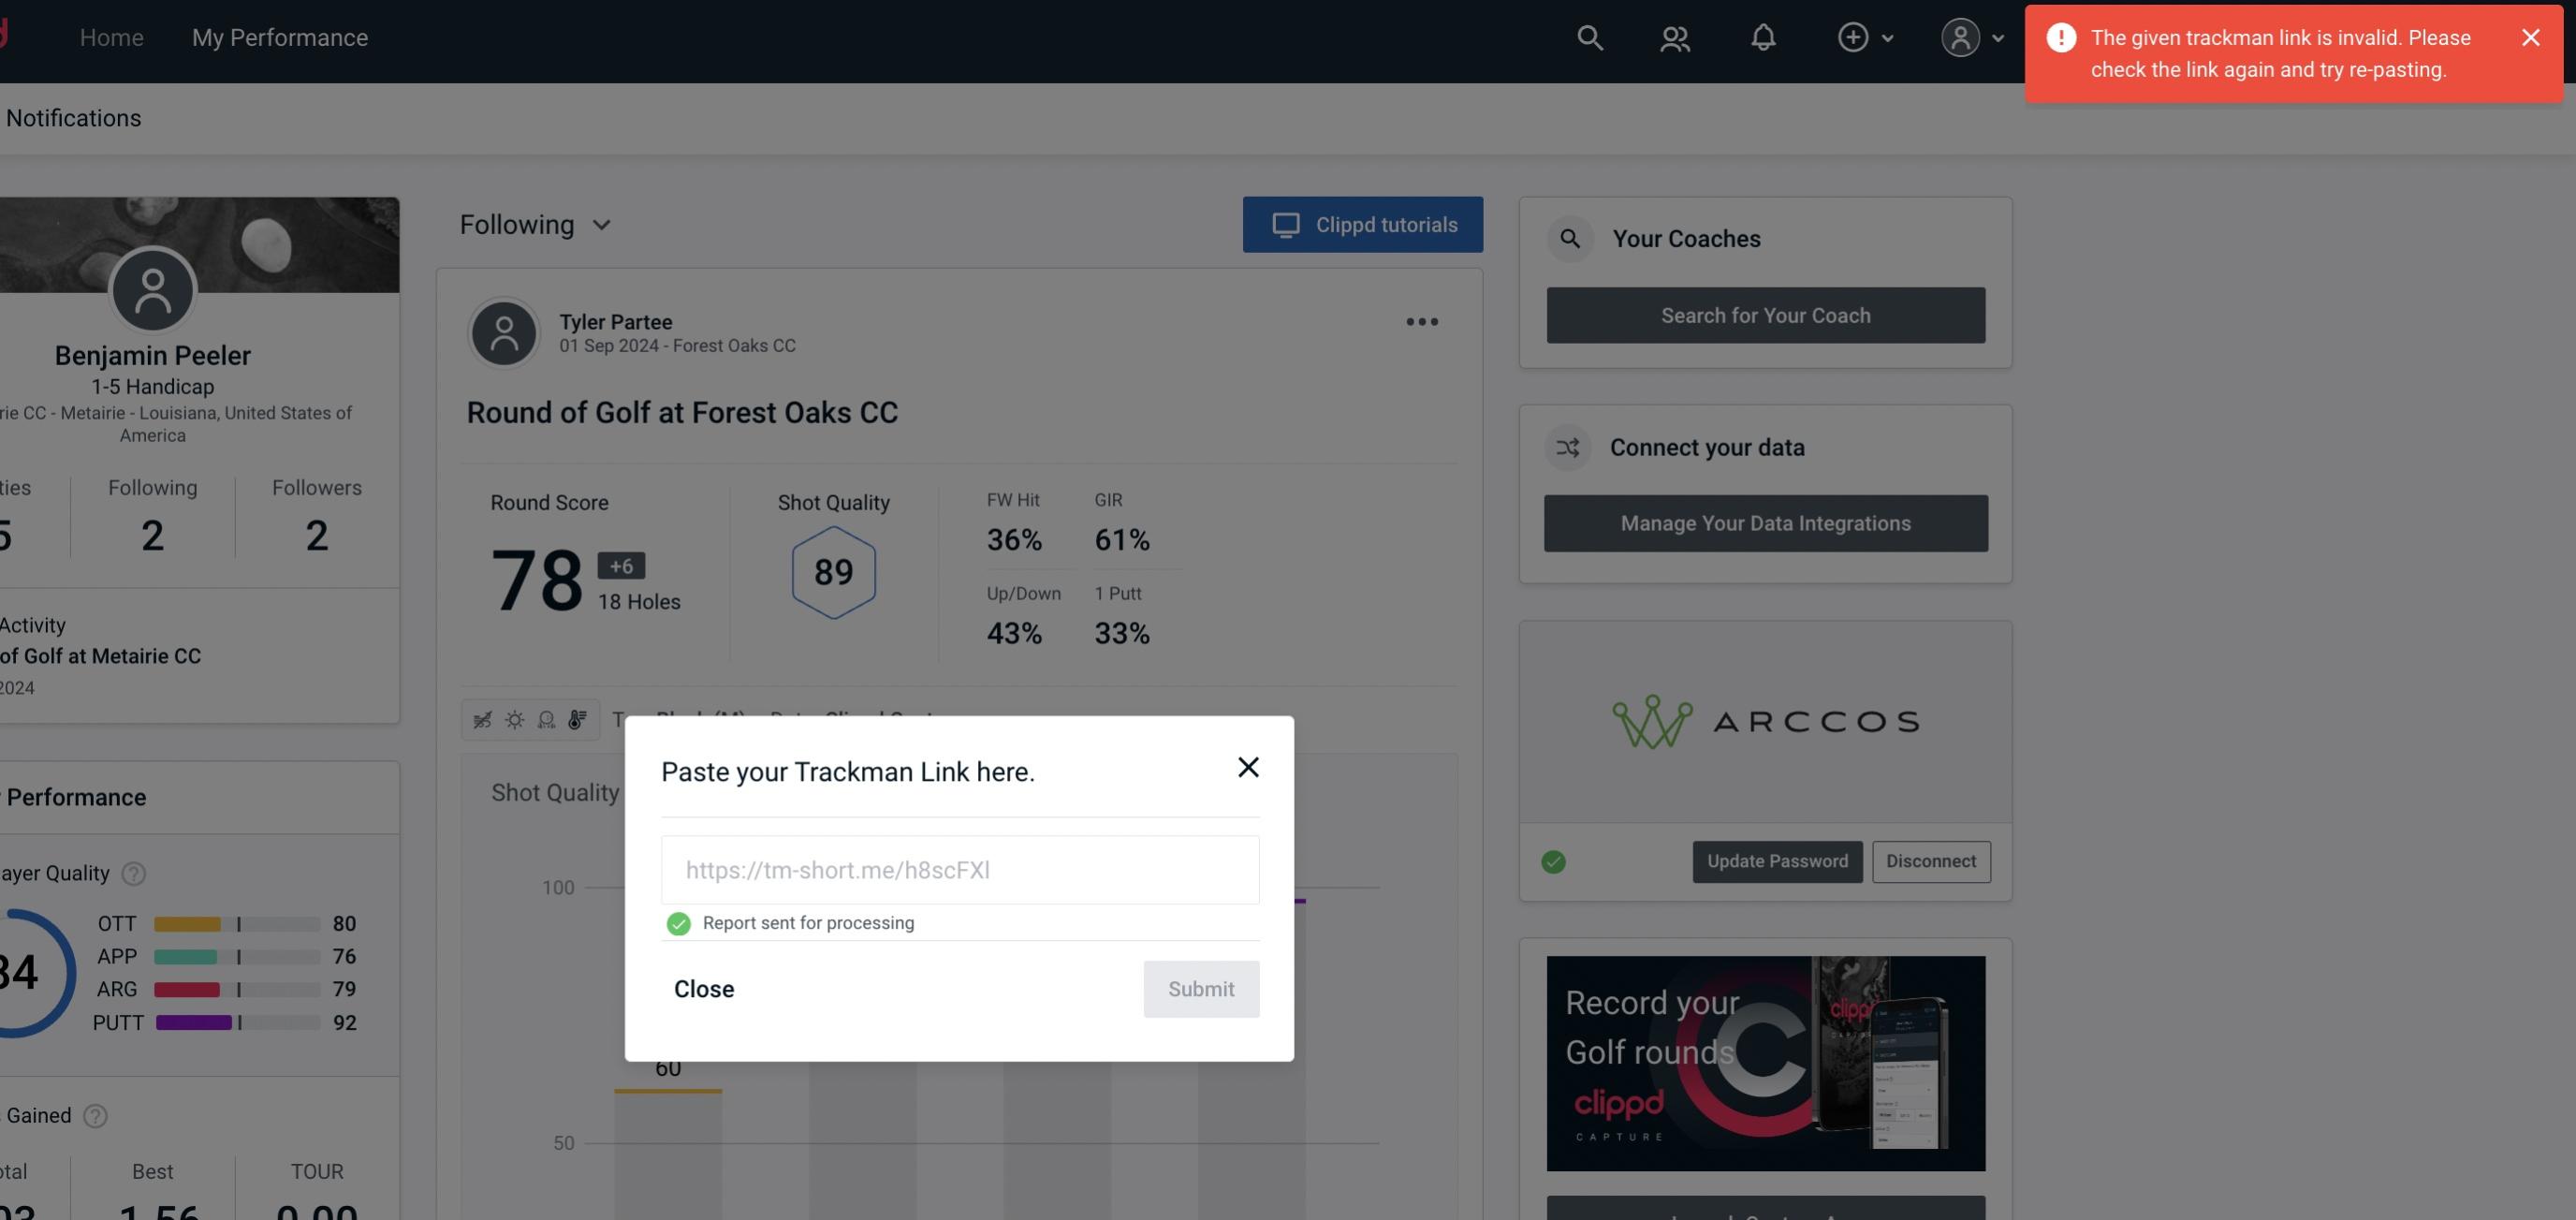Click the search icon in the top navigation
This screenshot has height=1220, width=2576.
[x=1588, y=37]
